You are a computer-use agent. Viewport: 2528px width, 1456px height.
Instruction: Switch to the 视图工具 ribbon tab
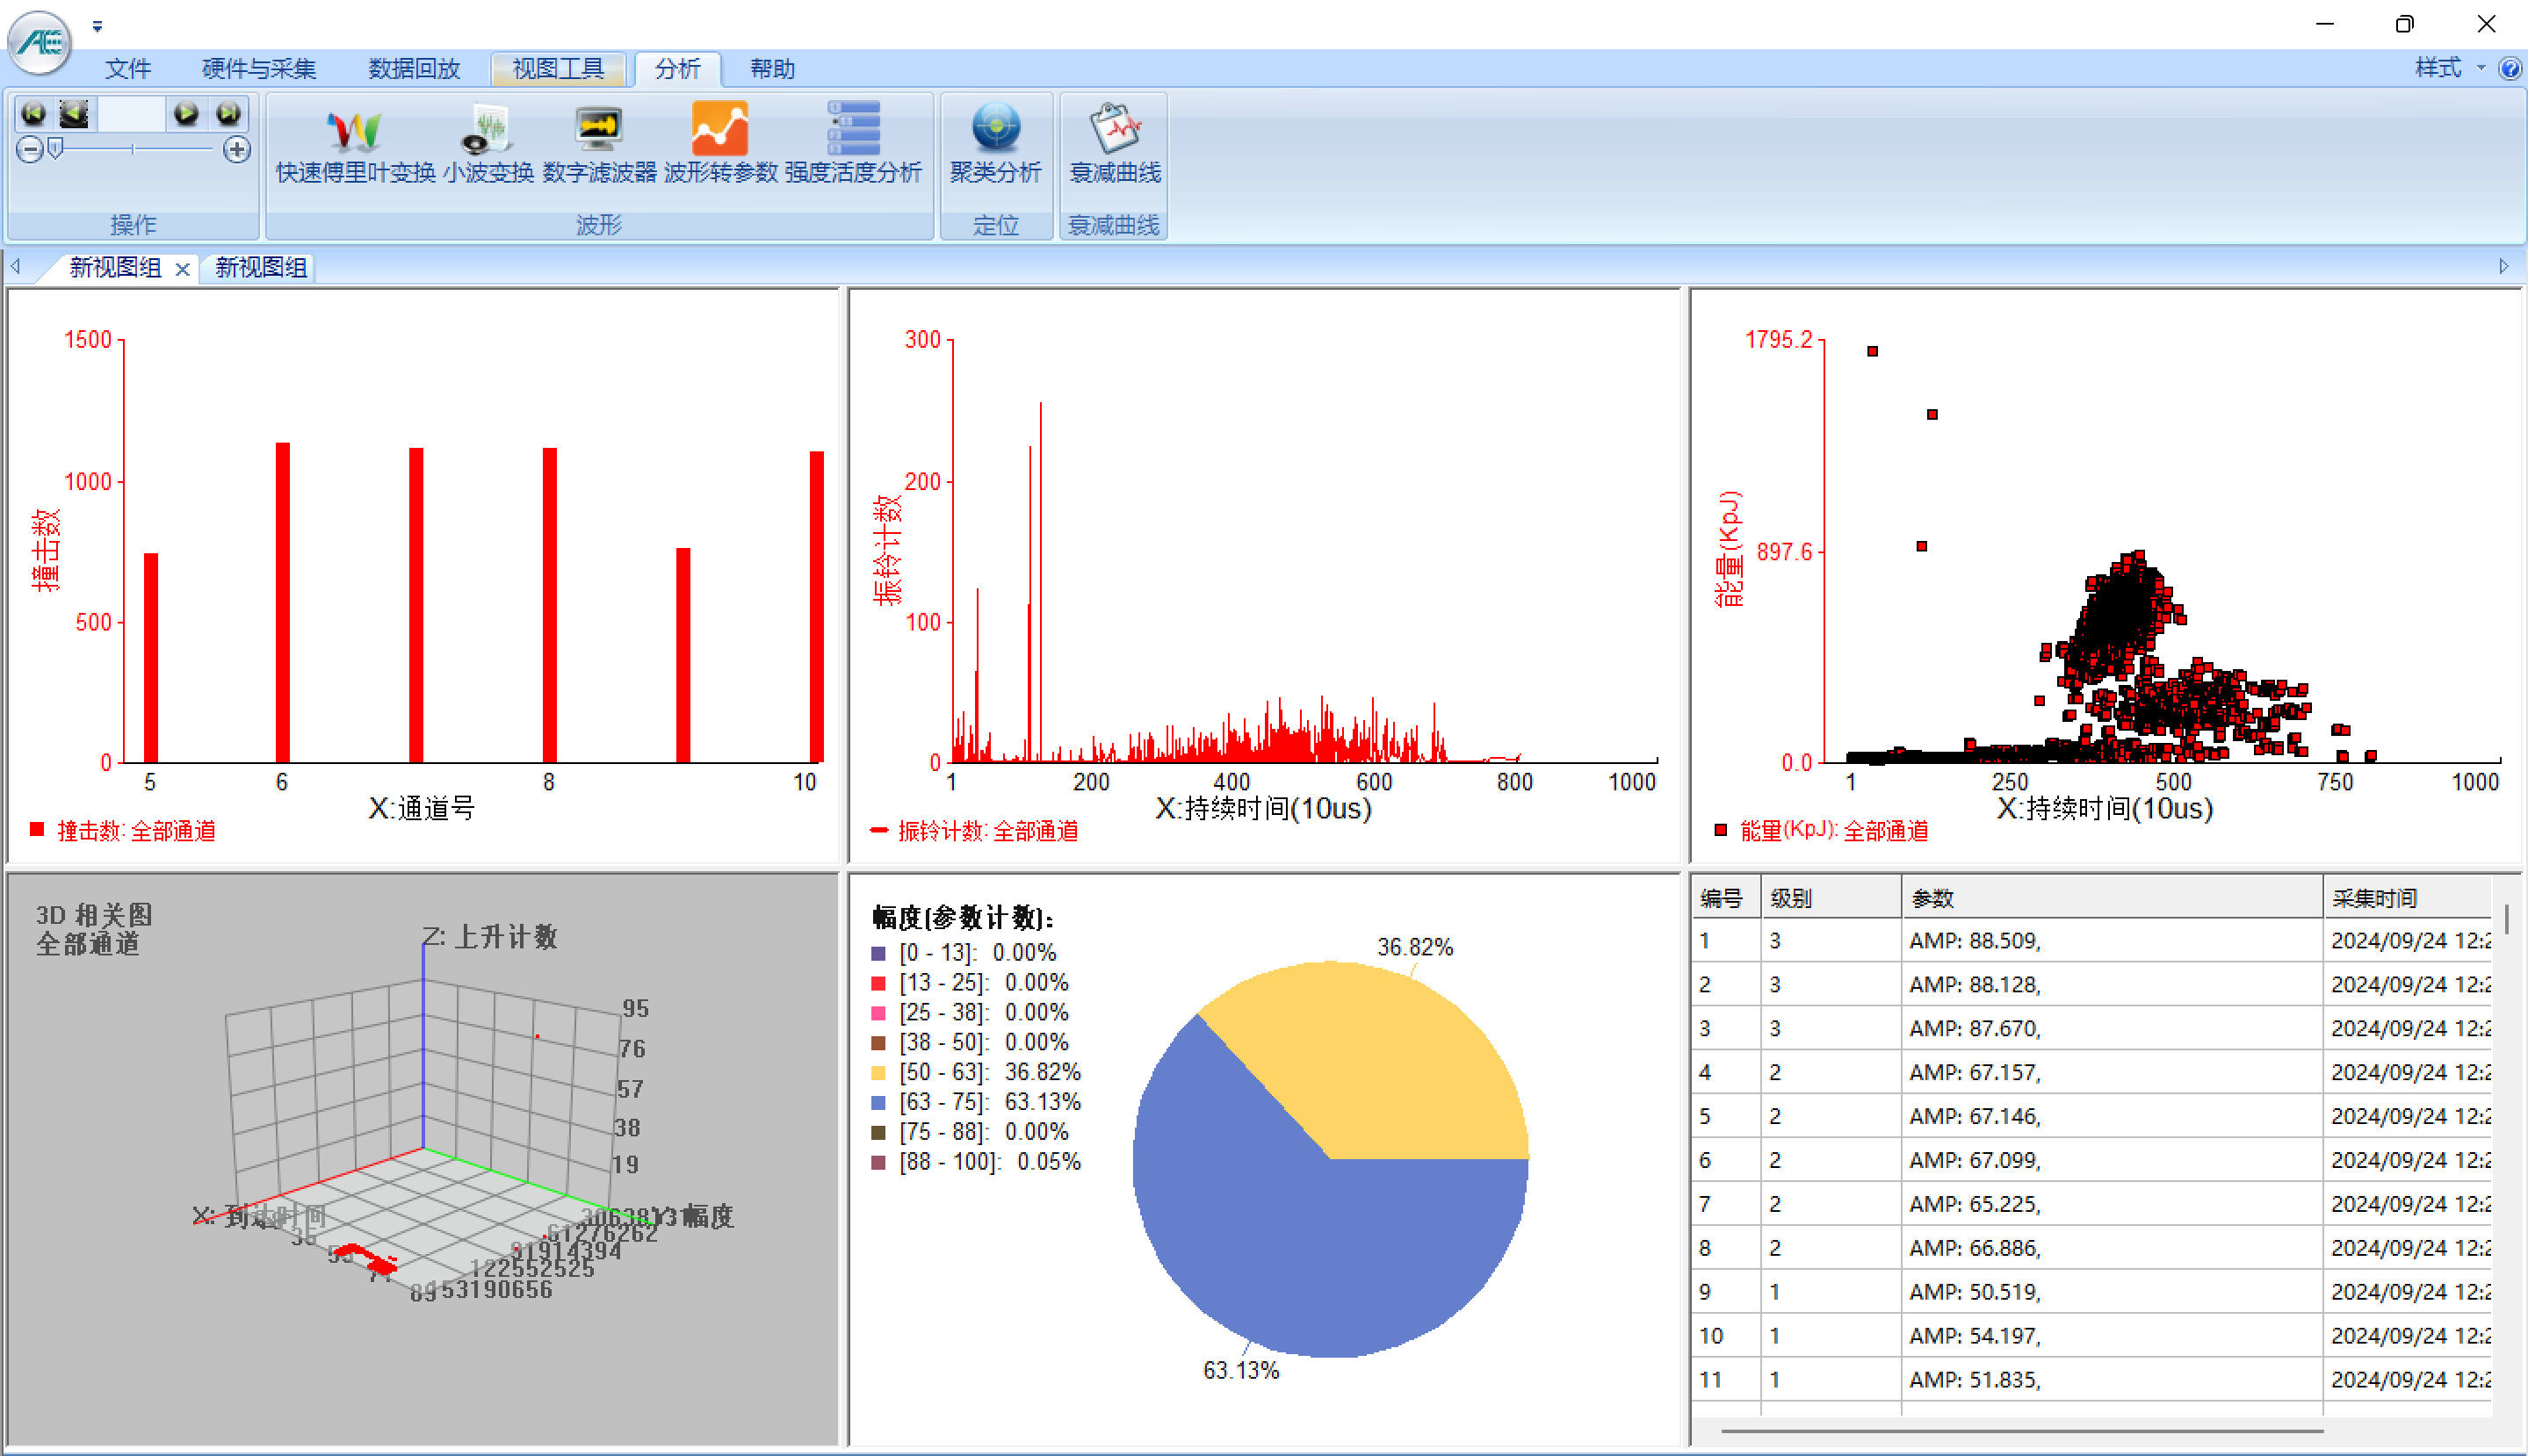pyautogui.click(x=558, y=69)
